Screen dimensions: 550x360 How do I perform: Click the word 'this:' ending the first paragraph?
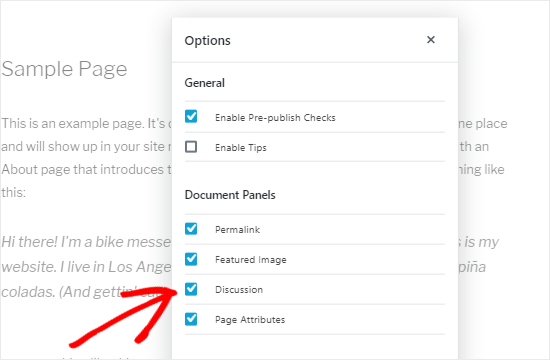(13, 192)
